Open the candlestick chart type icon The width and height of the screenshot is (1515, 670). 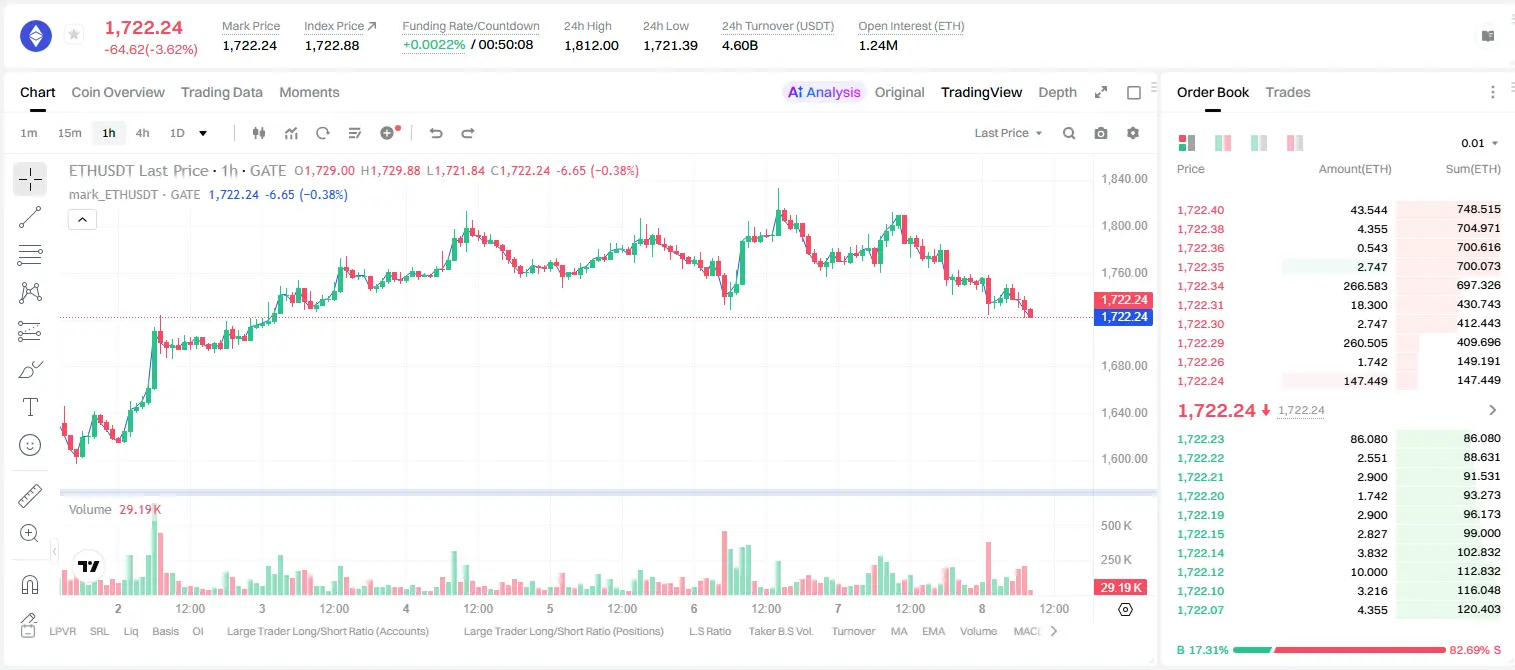[x=260, y=133]
